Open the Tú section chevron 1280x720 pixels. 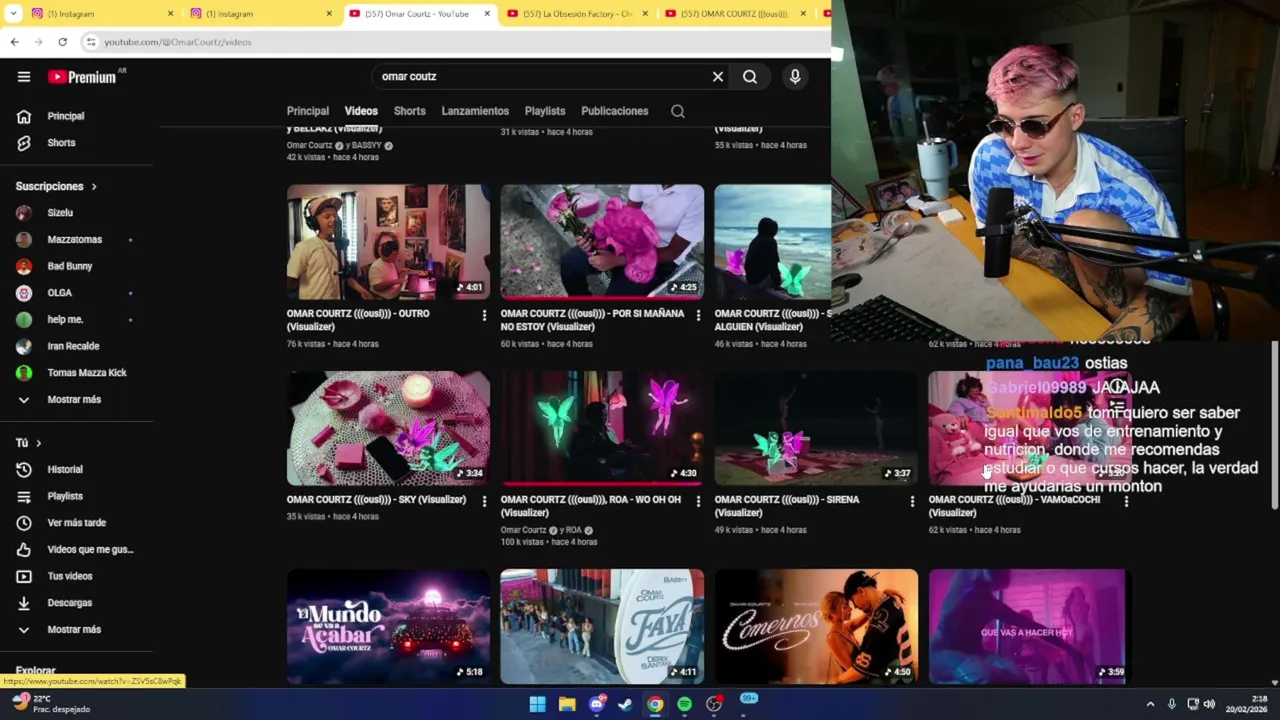tap(39, 443)
